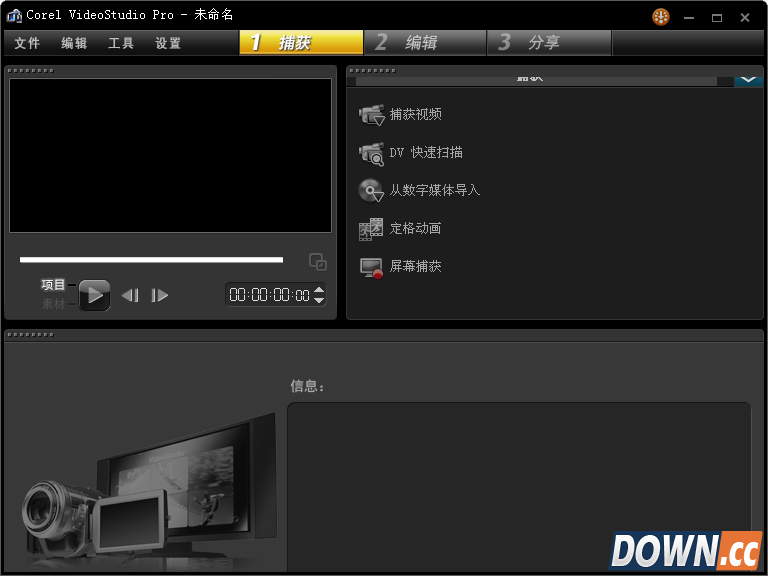Switch playback mode to Clip (素材)
Screen dimensions: 768x576
point(53,304)
